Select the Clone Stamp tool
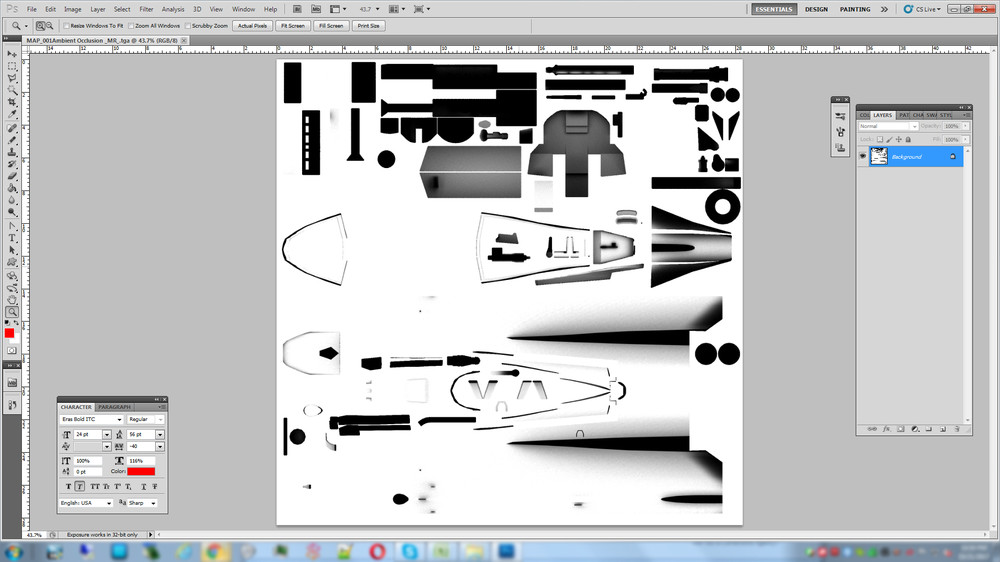The width and height of the screenshot is (1000, 562). pos(11,152)
